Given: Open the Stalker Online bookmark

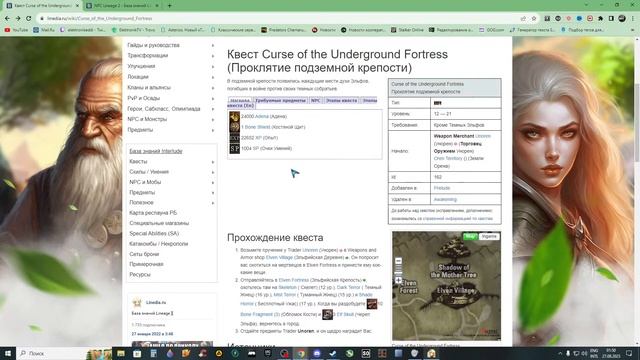Looking at the screenshot, I should (407, 30).
